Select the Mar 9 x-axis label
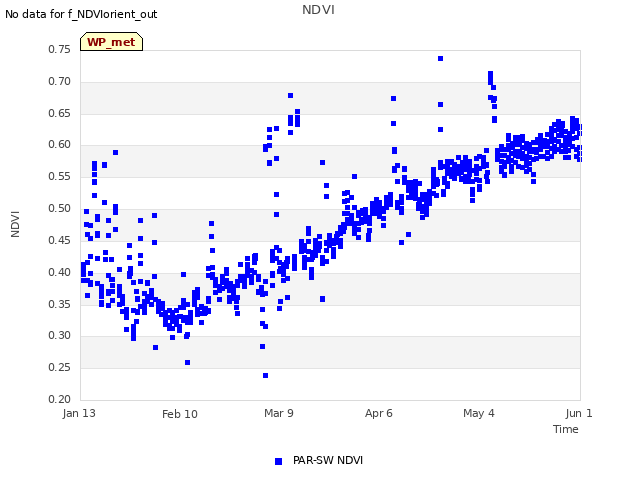640x480 pixels. (279, 413)
